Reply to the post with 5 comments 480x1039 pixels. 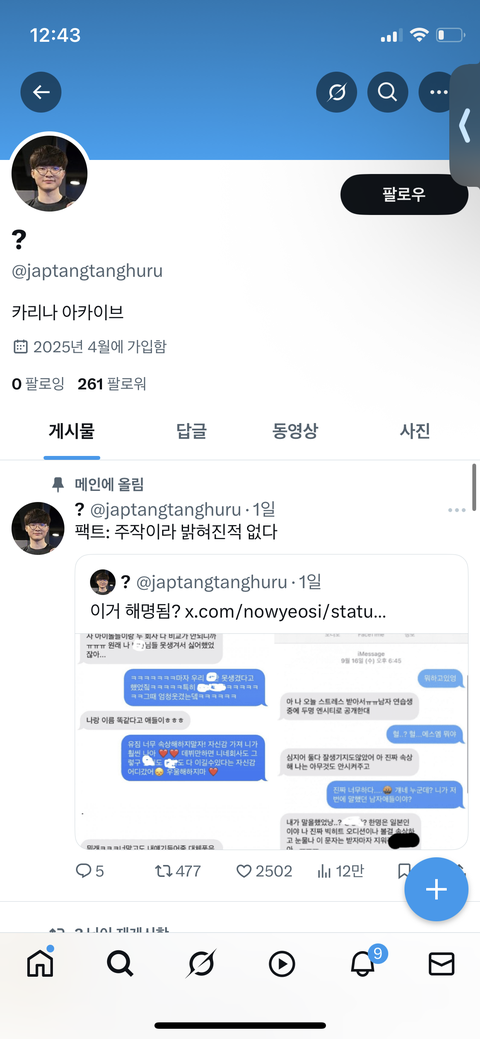click(90, 871)
